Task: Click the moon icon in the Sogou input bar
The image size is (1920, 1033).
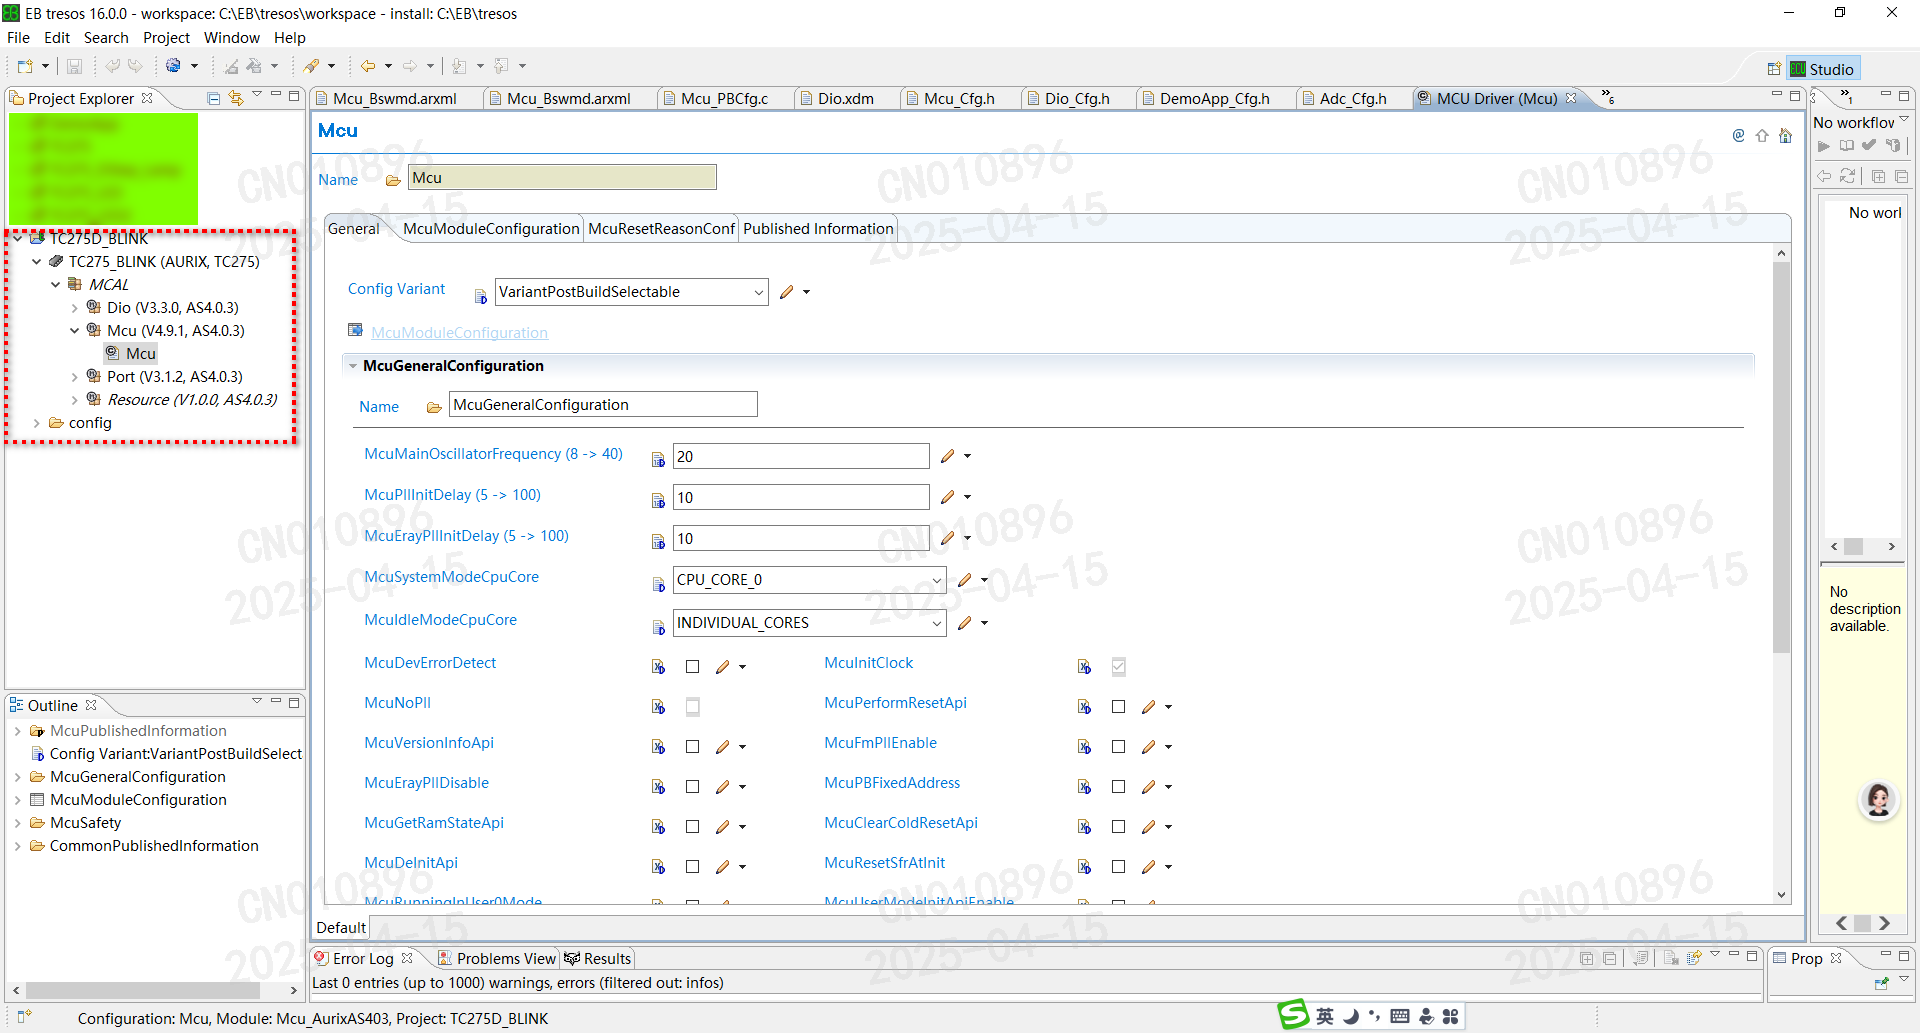Action: pos(1351,1016)
